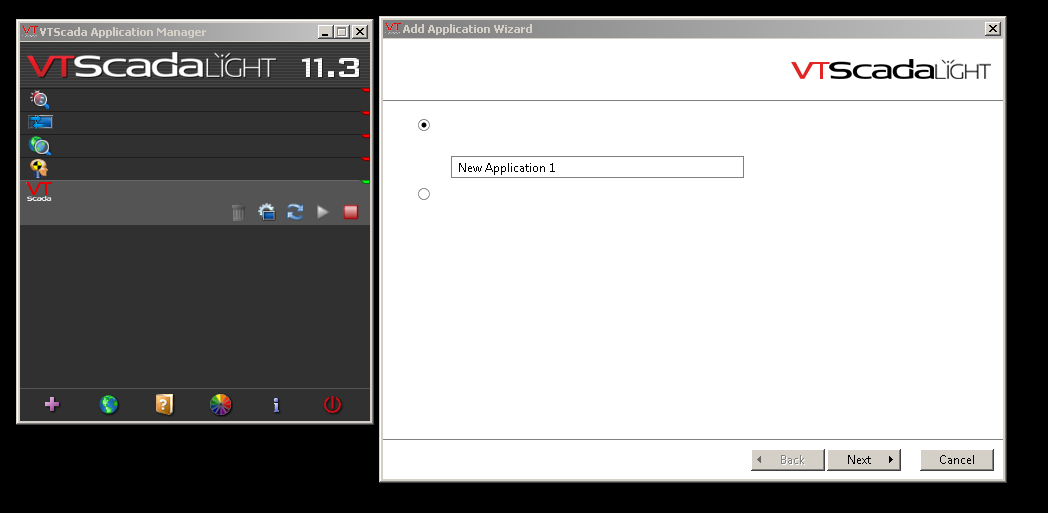Click the purple plus add application icon
This screenshot has height=513, width=1048.
click(x=52, y=404)
